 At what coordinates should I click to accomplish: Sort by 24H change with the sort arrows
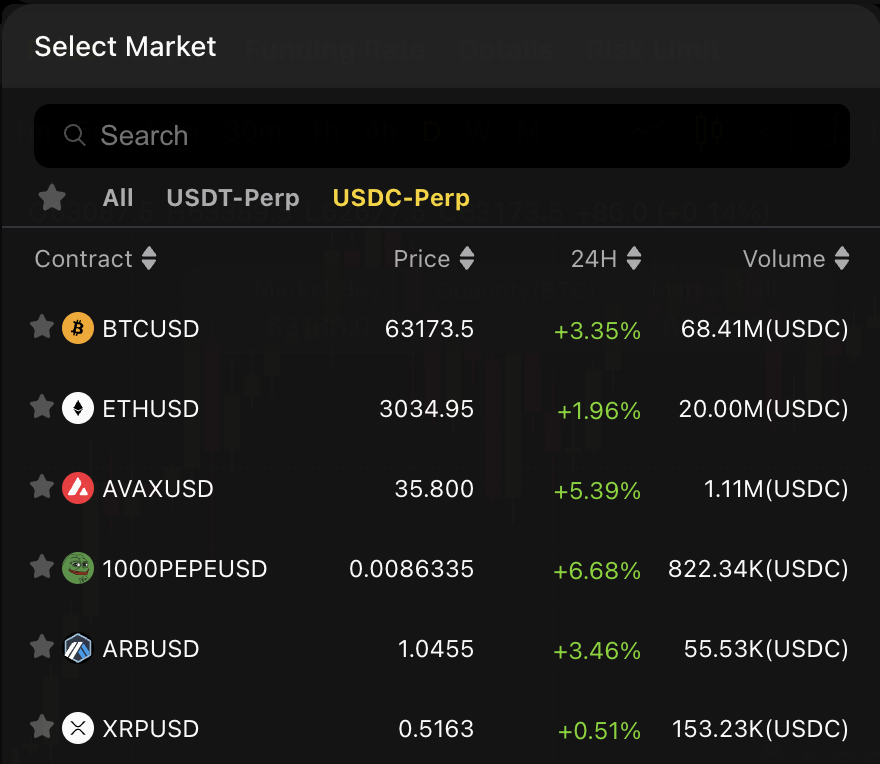[633, 258]
